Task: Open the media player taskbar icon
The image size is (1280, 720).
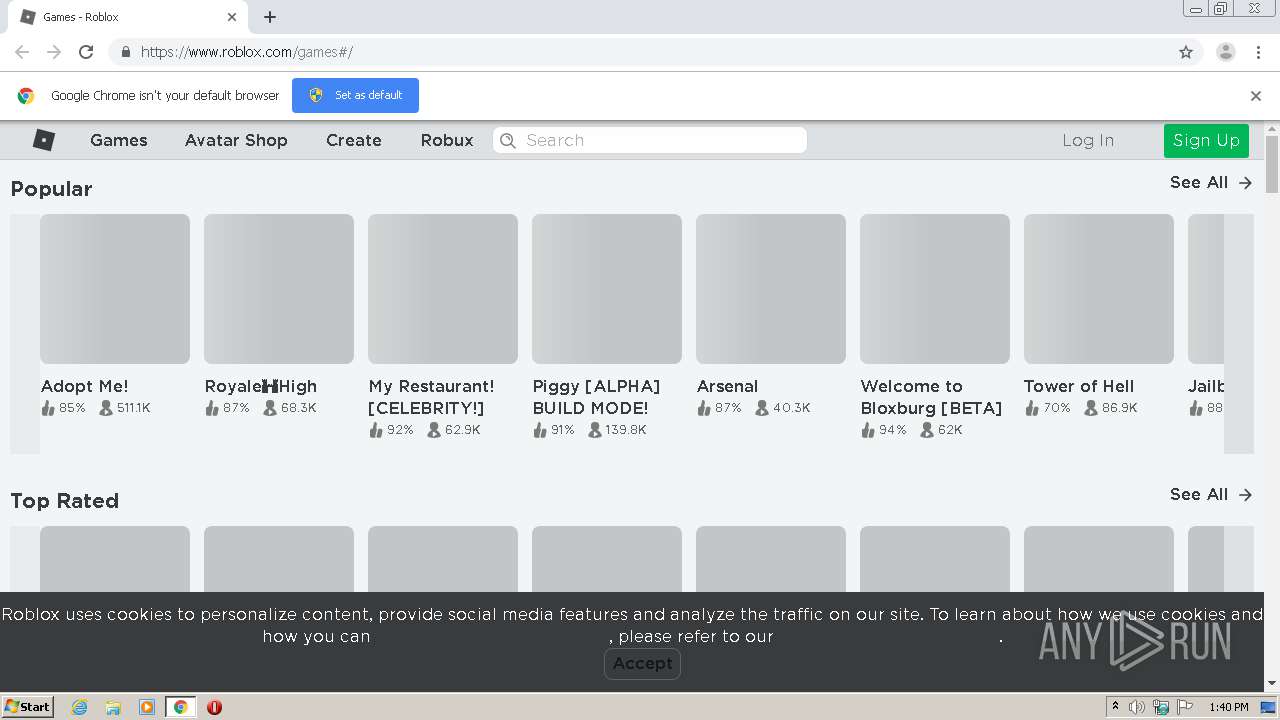Action: [x=147, y=707]
